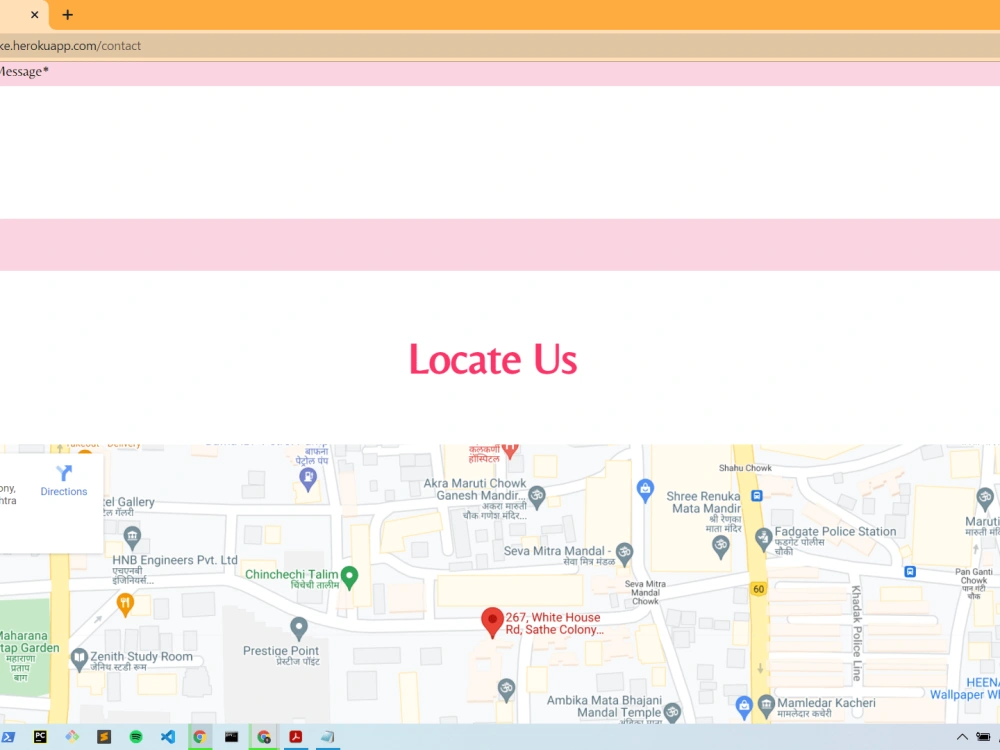1000x750 pixels.
Task: Open Visual Studio Code from the taskbar
Action: (168, 737)
